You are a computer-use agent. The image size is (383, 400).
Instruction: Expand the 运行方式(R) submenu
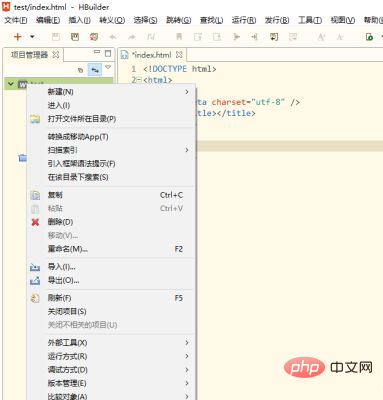pyautogui.click(x=111, y=356)
